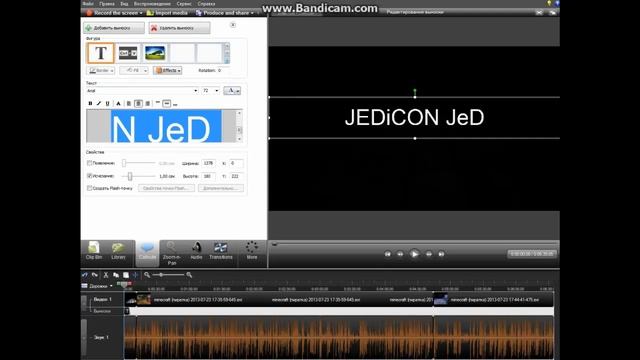Step backward one frame

point(400,254)
